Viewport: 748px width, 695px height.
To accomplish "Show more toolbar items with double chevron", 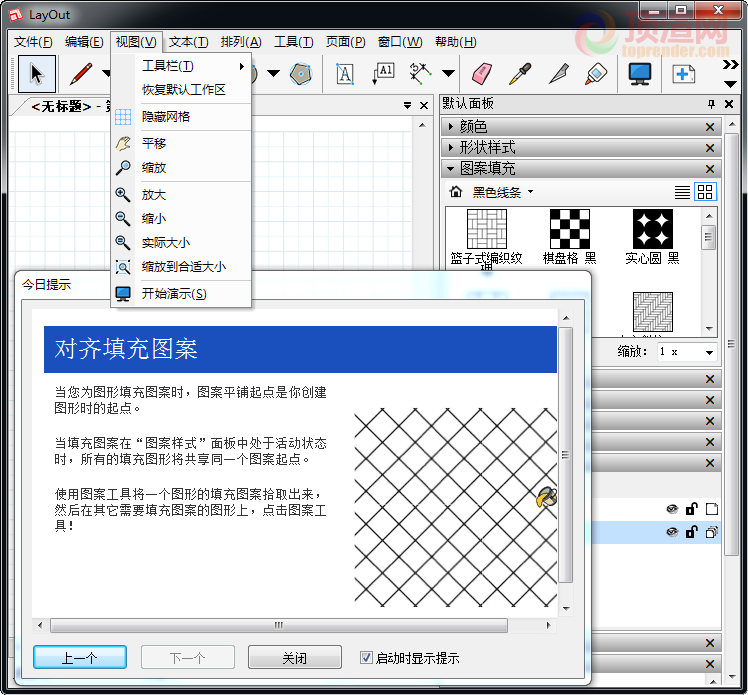I will 730,65.
